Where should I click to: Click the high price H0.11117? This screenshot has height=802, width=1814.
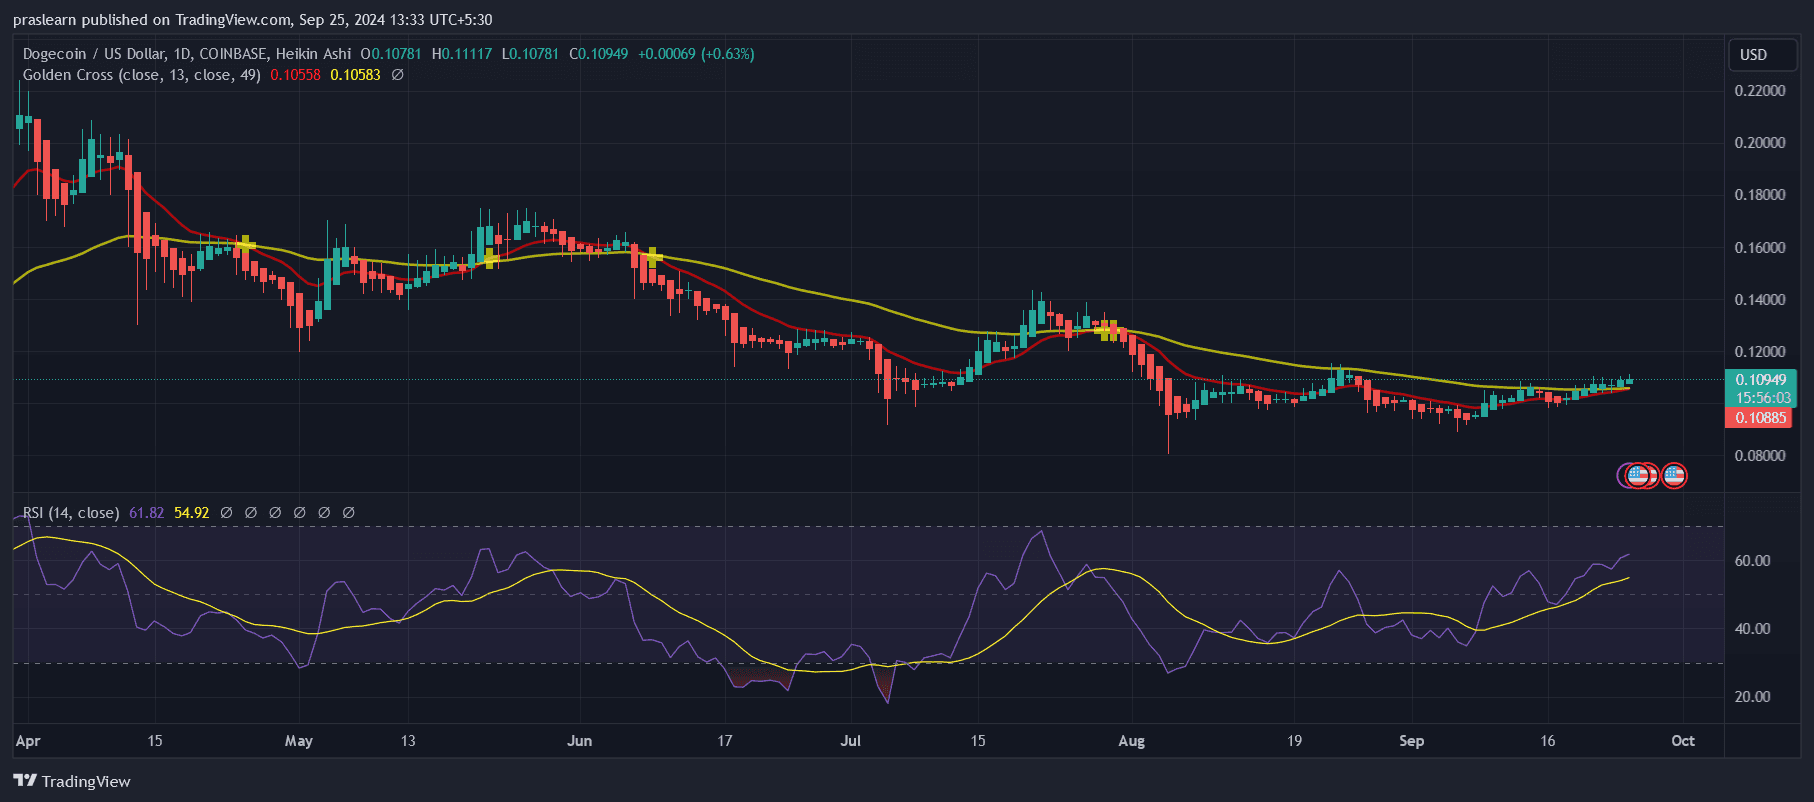[461, 54]
